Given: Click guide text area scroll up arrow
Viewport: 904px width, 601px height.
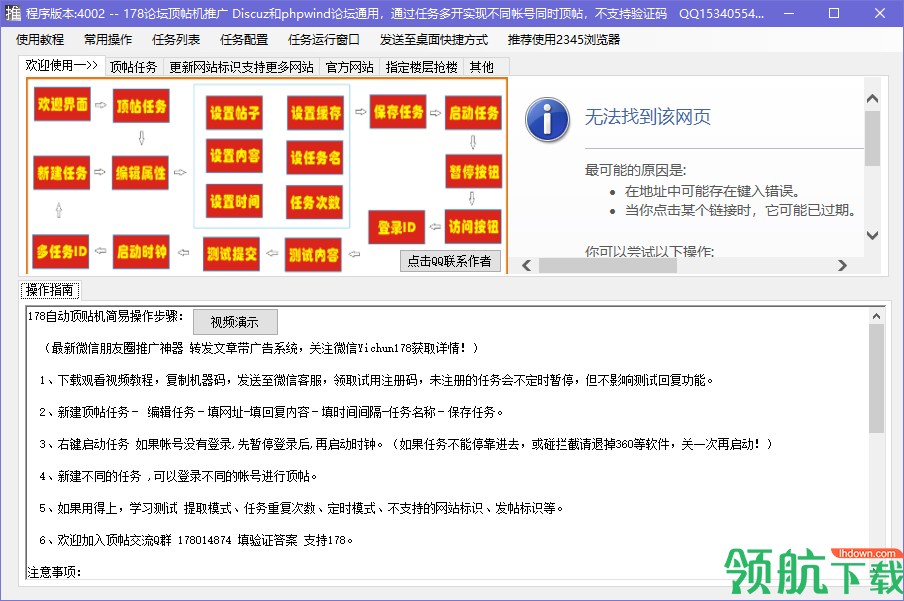Looking at the screenshot, I should click(876, 316).
